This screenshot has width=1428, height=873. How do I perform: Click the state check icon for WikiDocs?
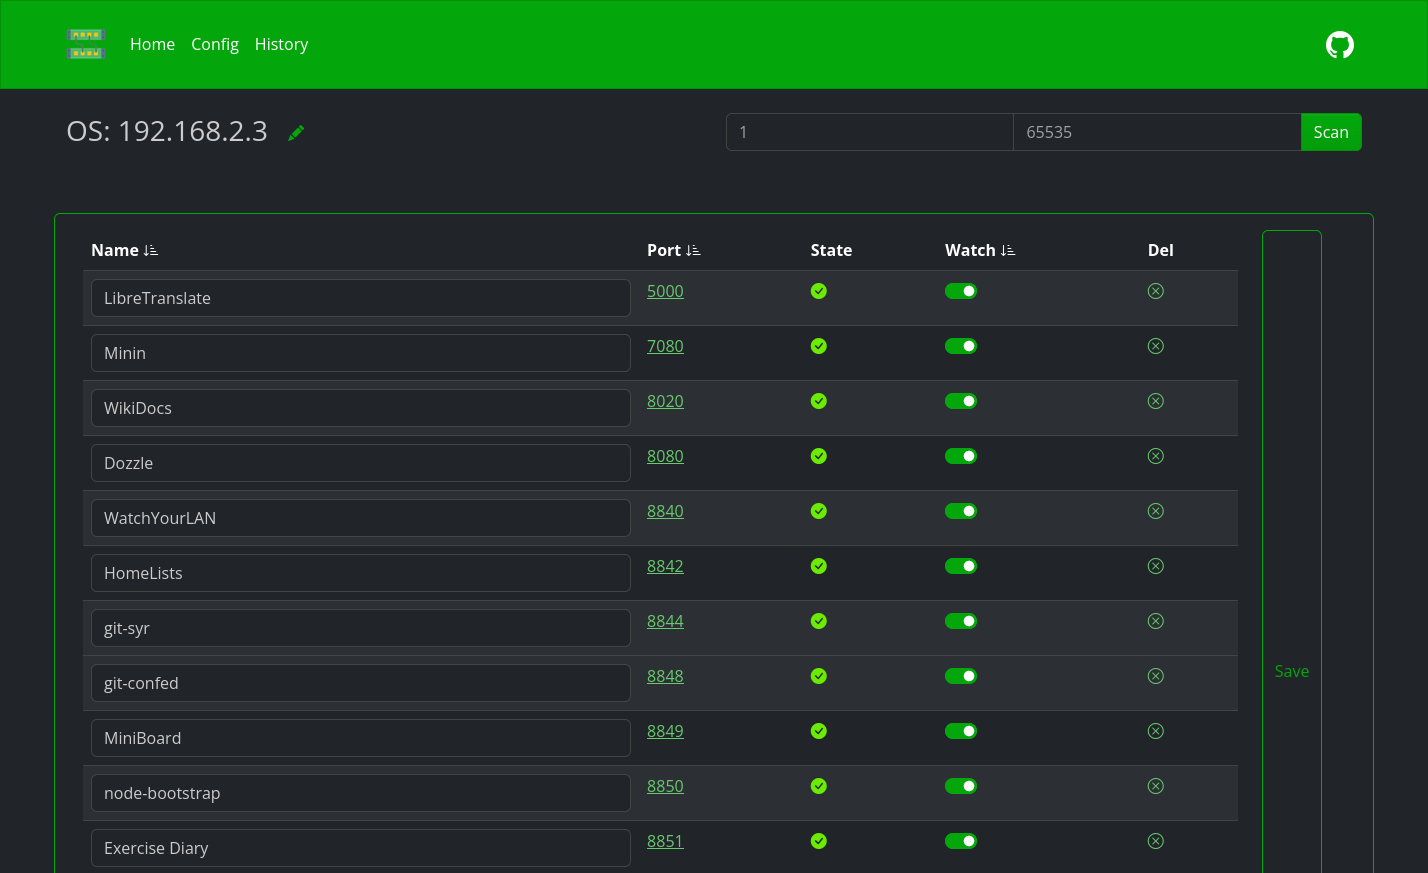pos(818,401)
